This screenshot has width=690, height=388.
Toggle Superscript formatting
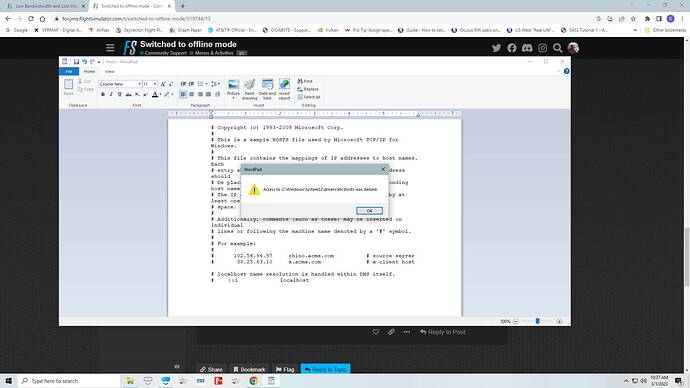[146, 95]
